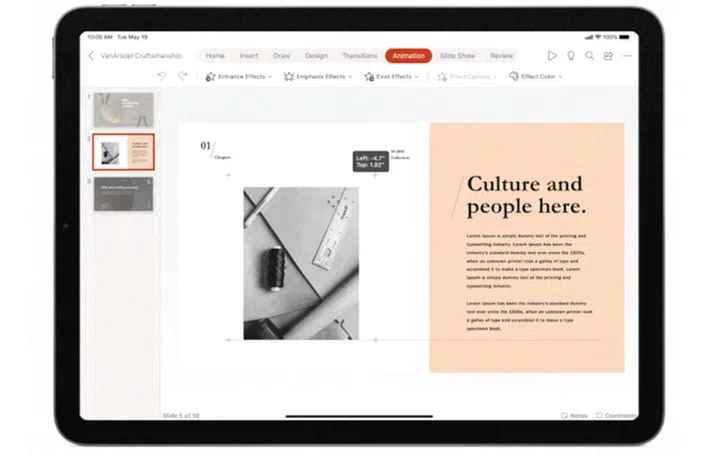Expand the Exit Effects dropdown
720x455 pixels.
click(392, 76)
